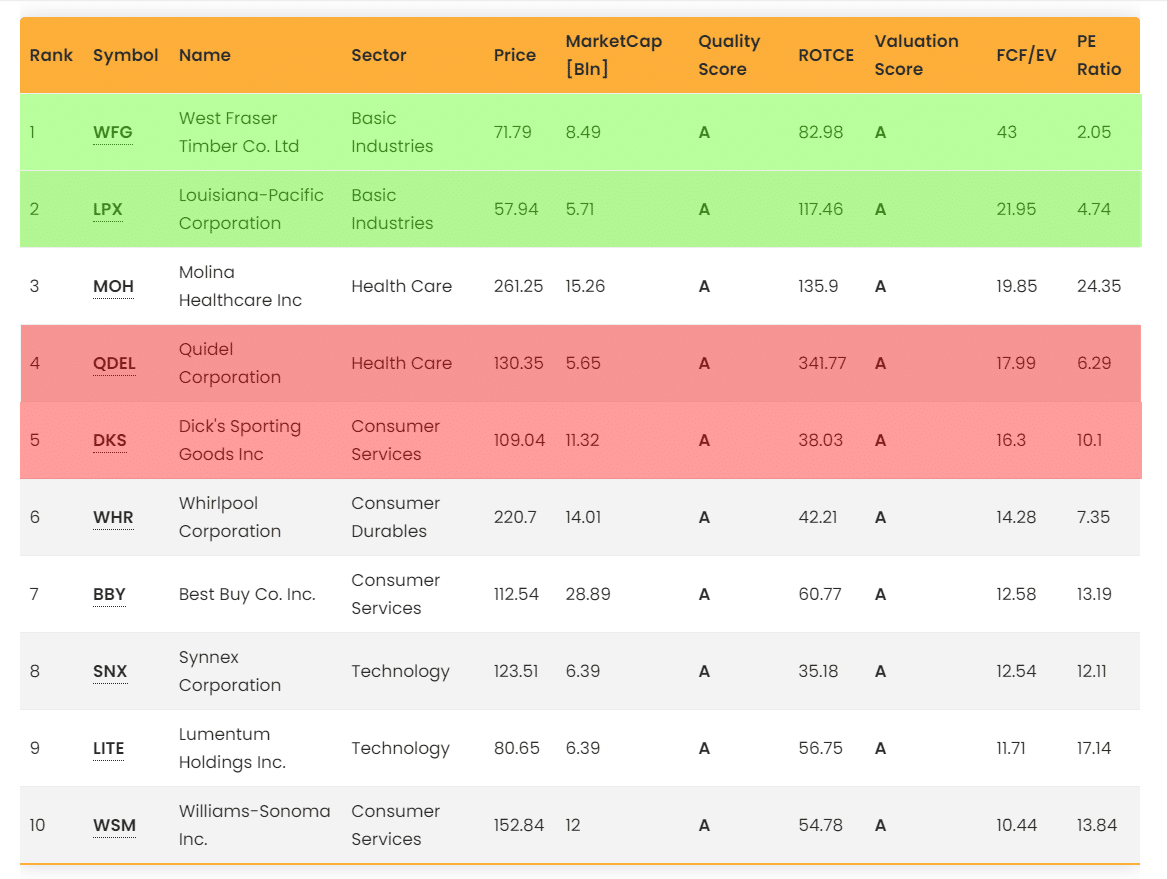The width and height of the screenshot is (1167, 879).
Task: Sort the table by ROTCE column
Action: click(826, 55)
